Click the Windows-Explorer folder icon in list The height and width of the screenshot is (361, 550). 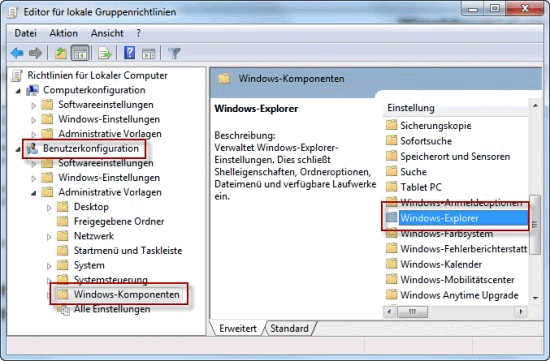point(391,218)
